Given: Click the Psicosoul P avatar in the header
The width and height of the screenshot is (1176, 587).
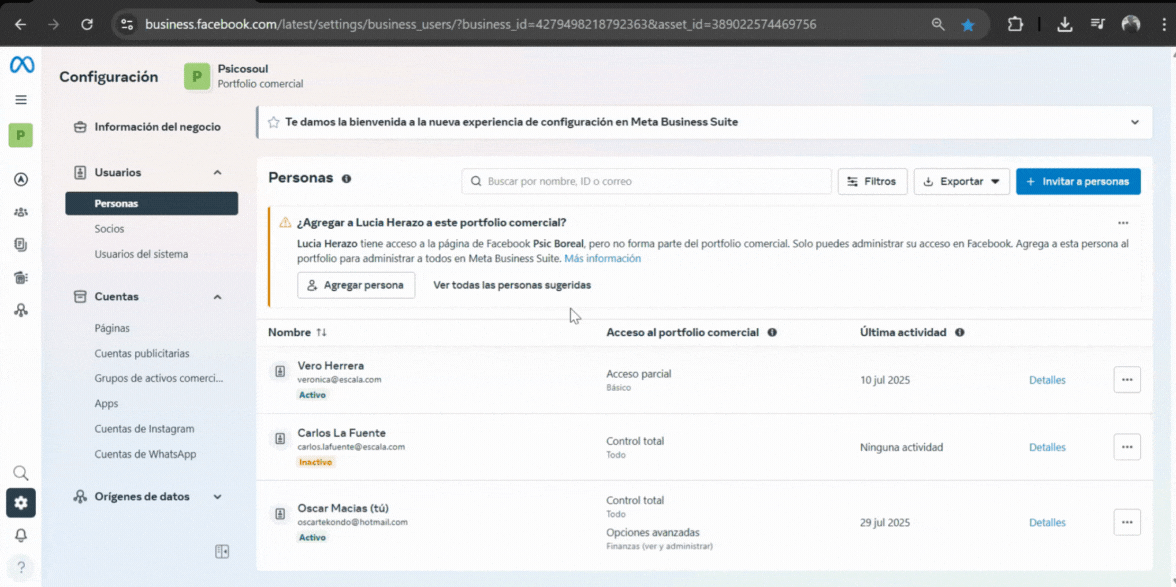Looking at the screenshot, I should point(197,76).
